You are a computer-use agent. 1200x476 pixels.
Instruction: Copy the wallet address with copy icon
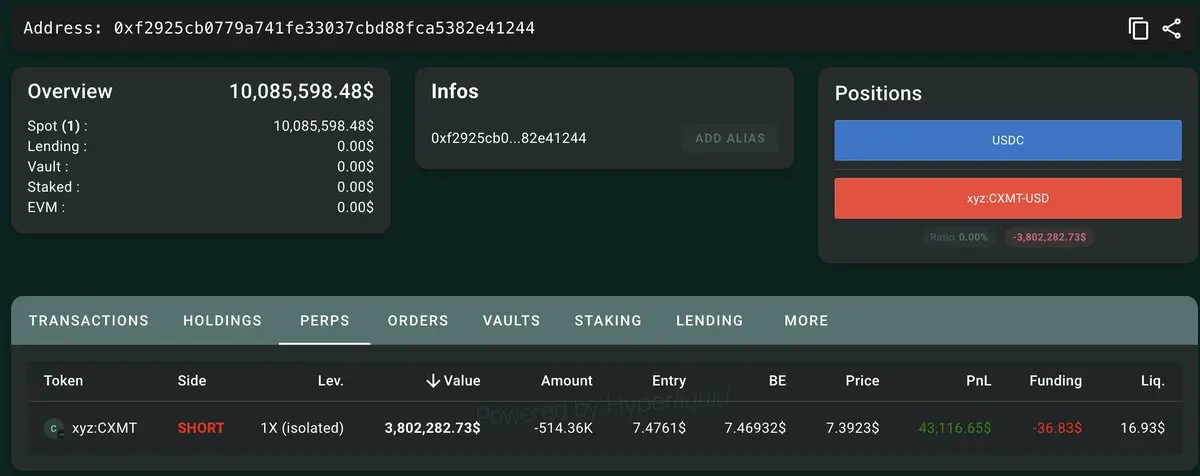[1138, 28]
